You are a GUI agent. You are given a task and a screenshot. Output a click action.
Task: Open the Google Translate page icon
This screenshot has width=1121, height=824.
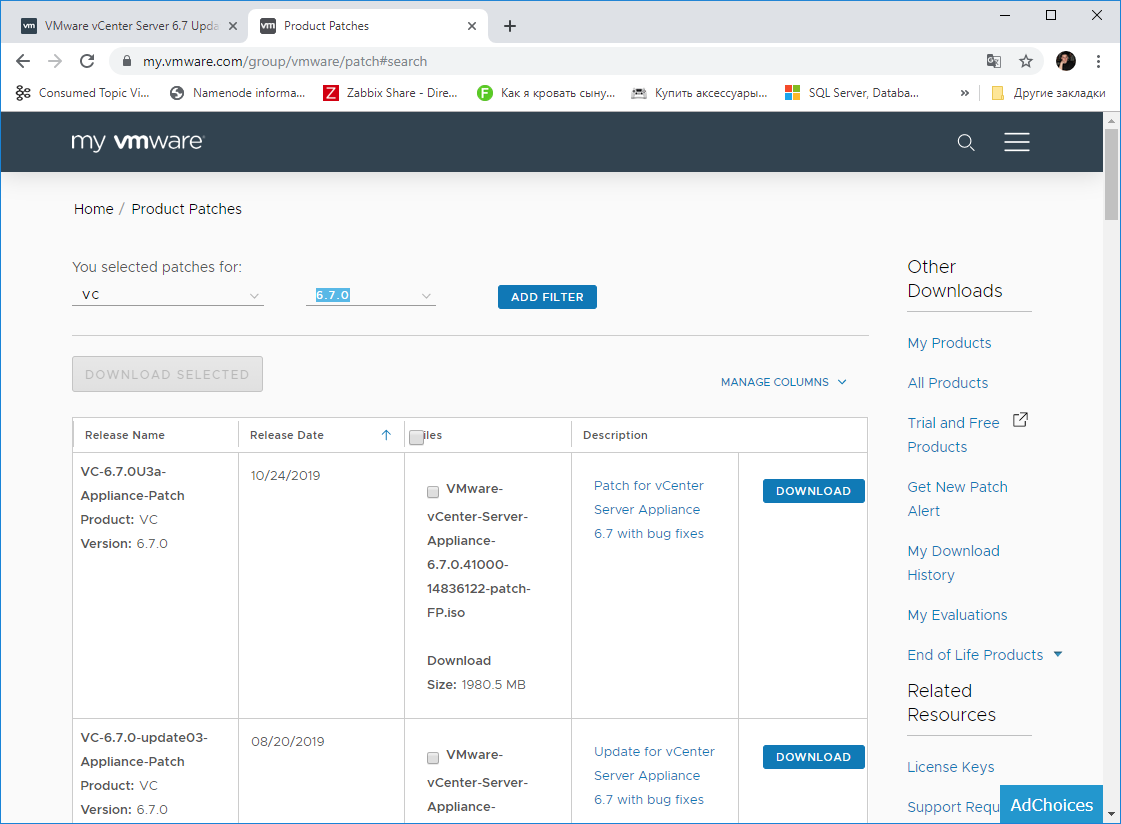[x=994, y=61]
